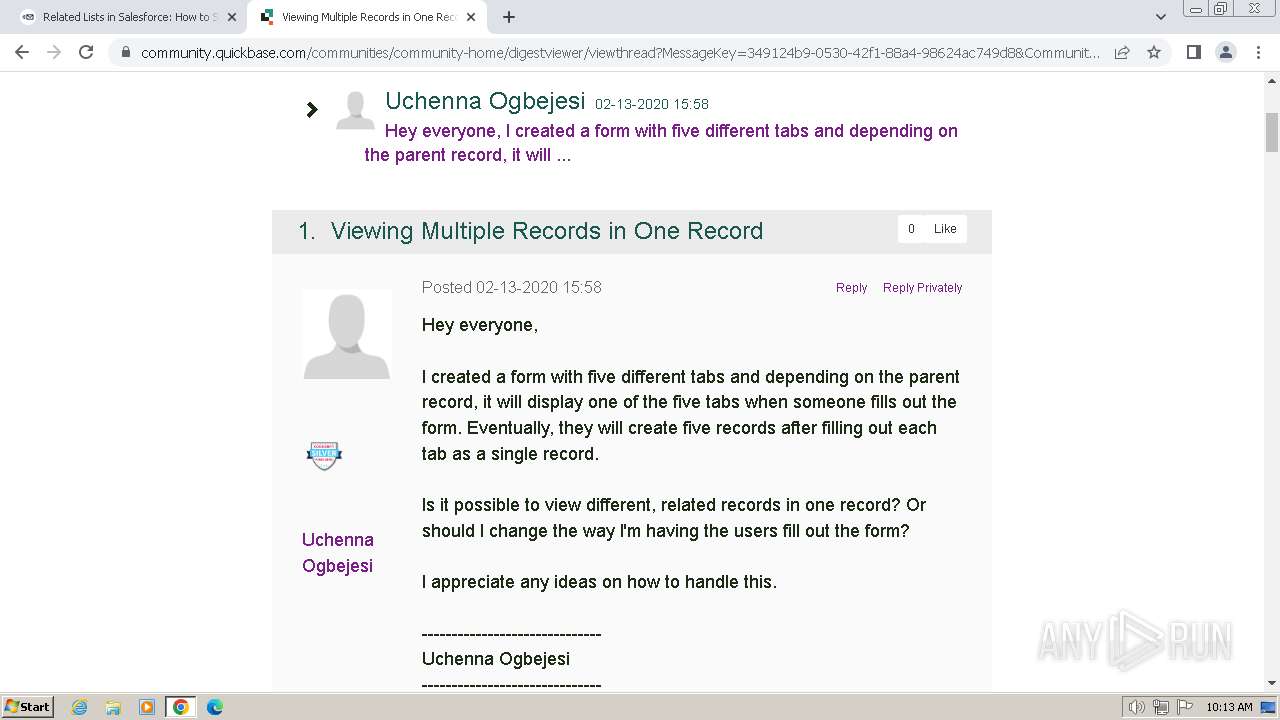Open the purple message preview link
Image resolution: width=1280 pixels, height=720 pixels.
(661, 143)
